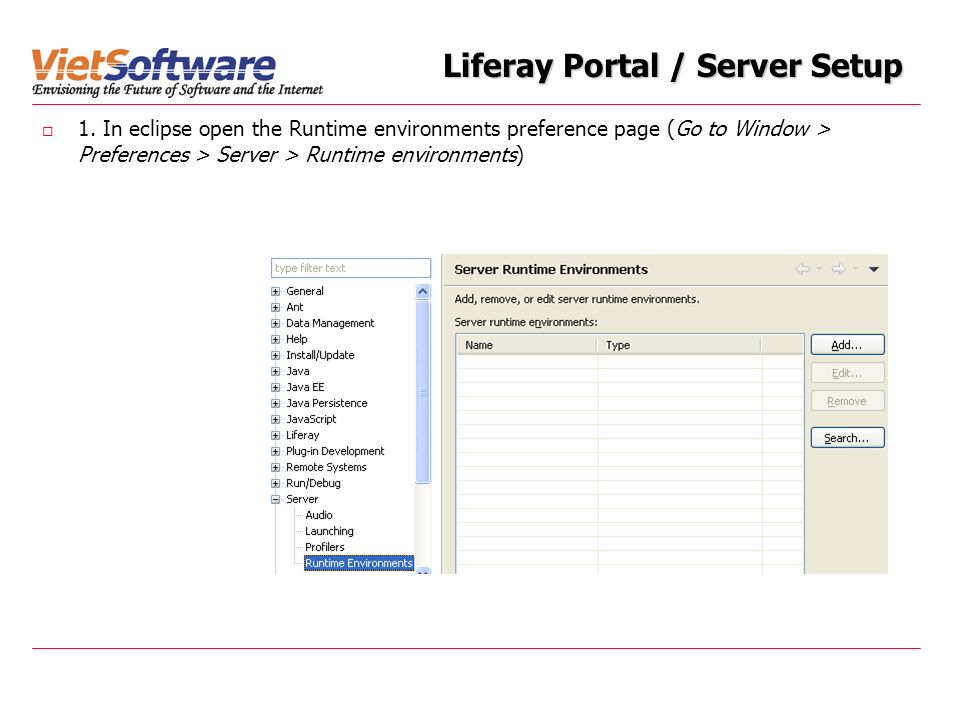Select Liferay category
Viewport: 960px width, 720px height.
[302, 435]
